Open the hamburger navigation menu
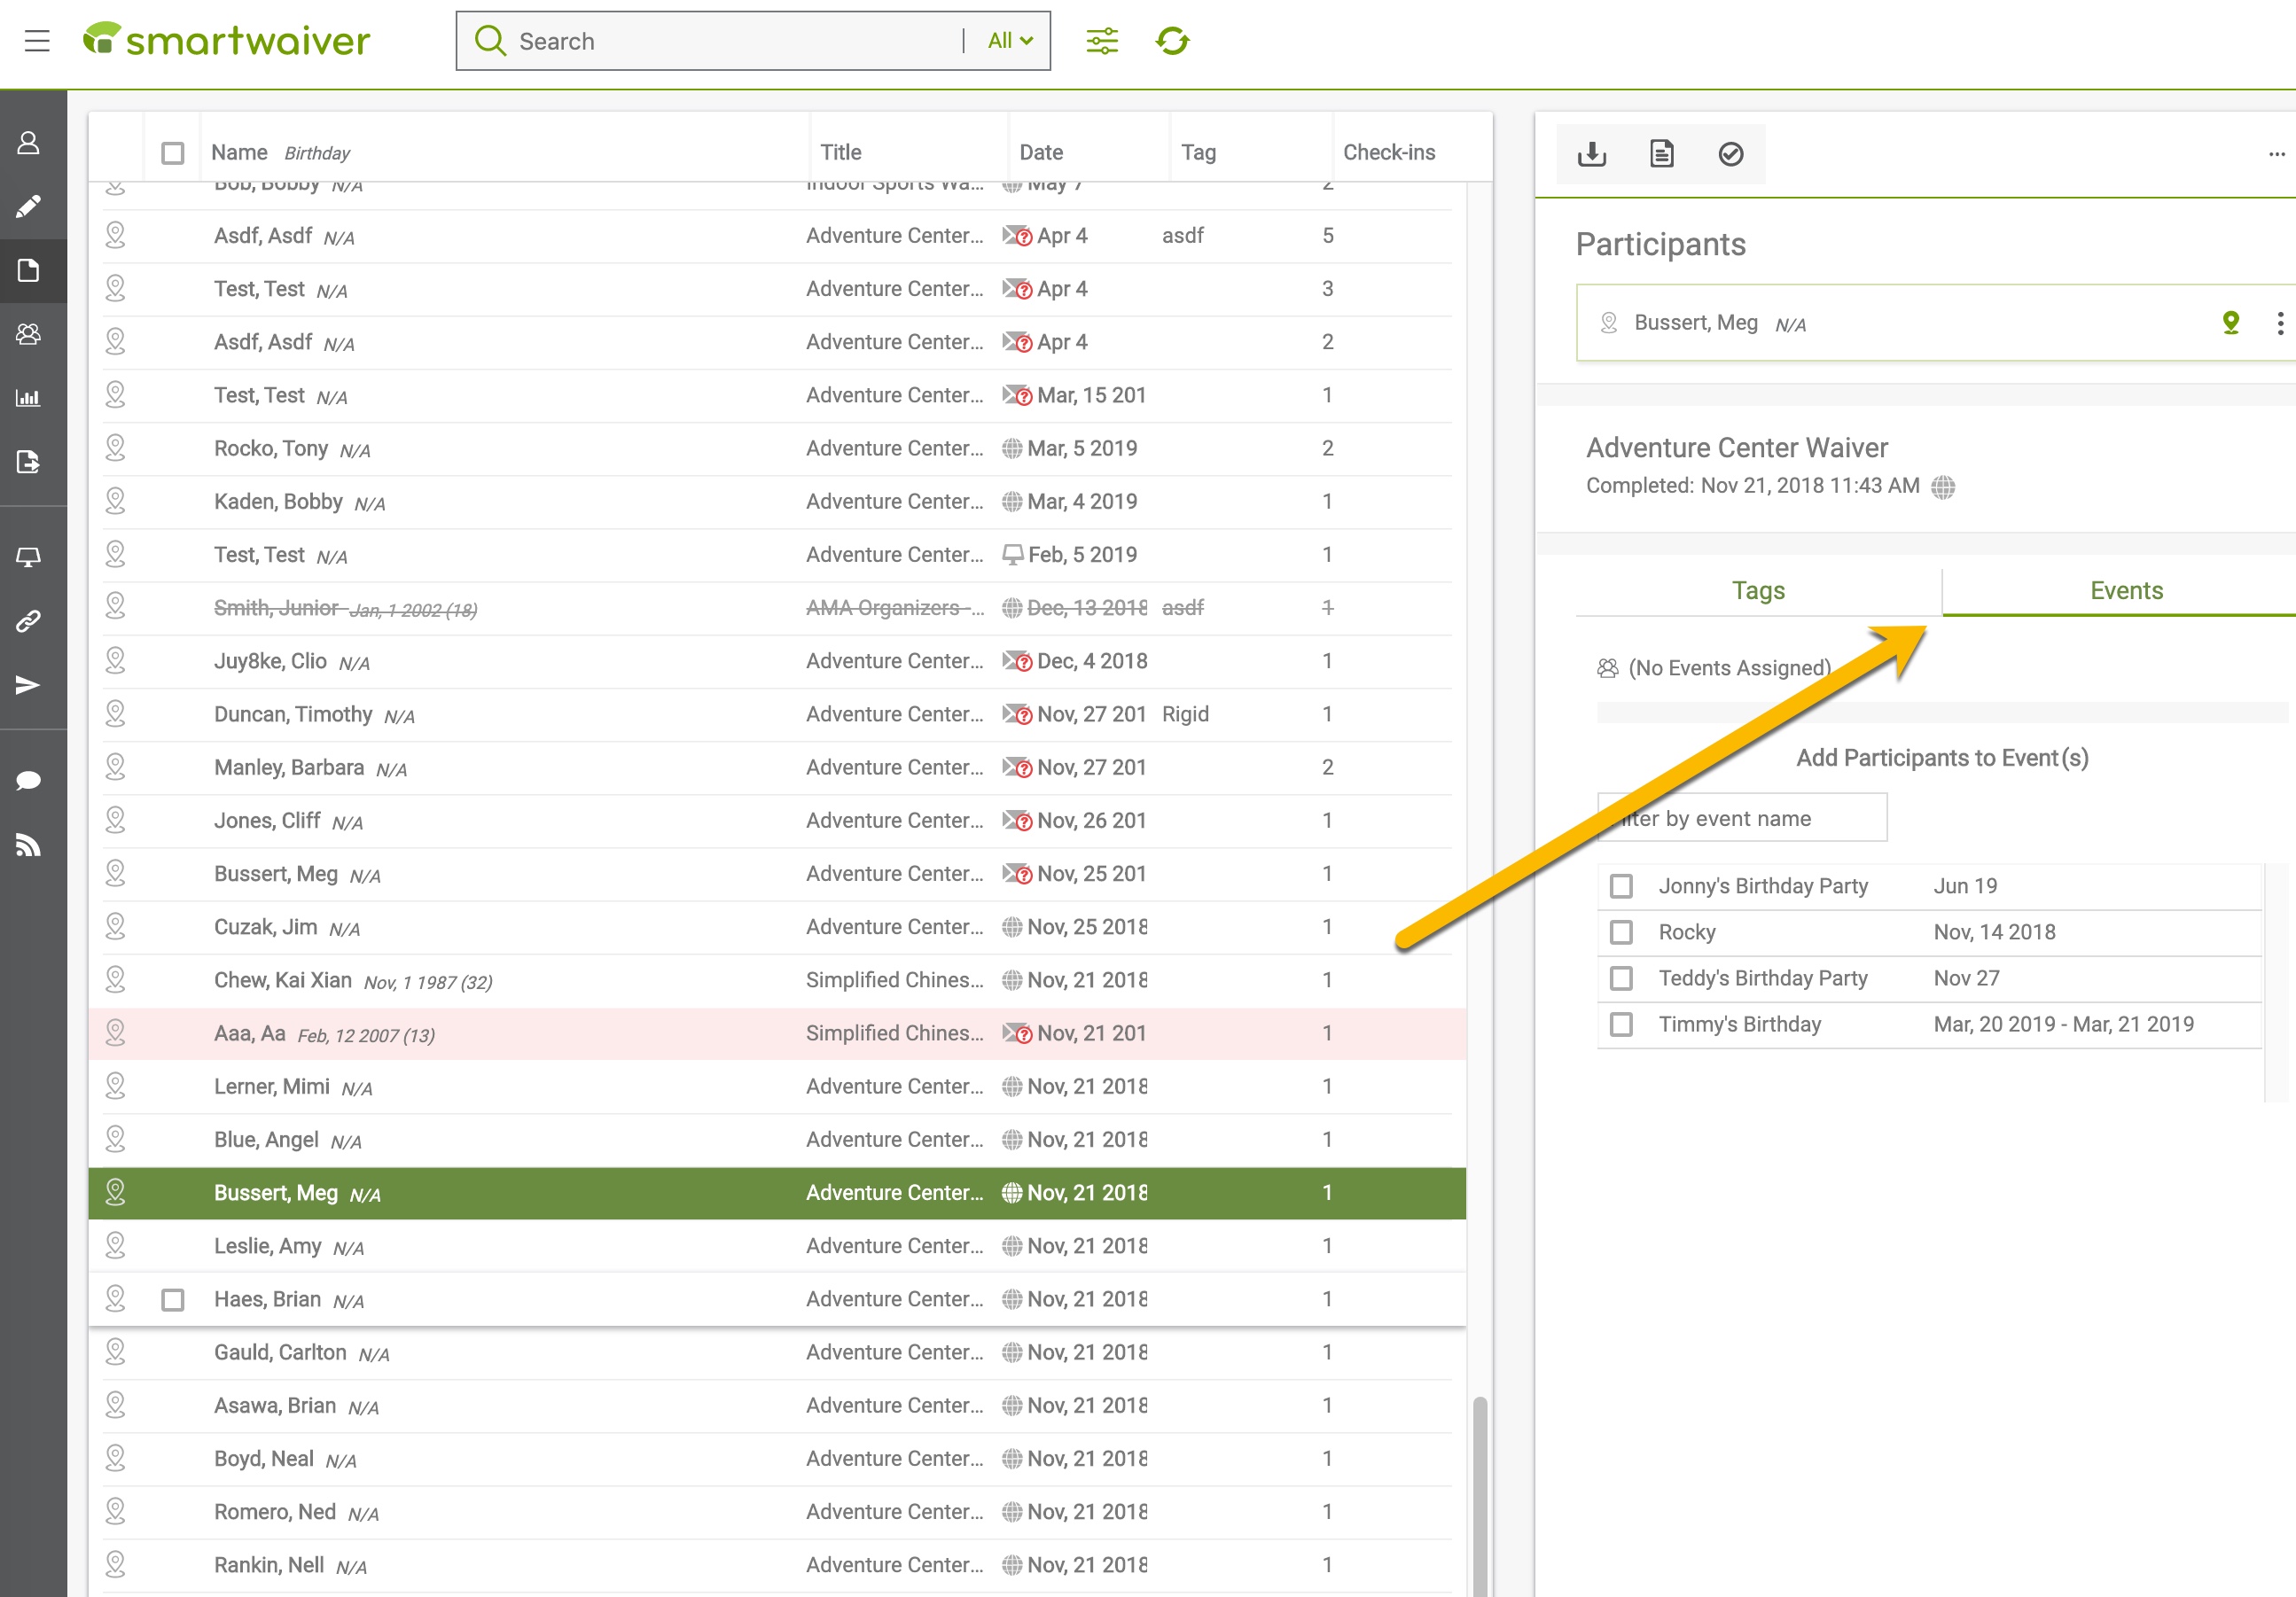This screenshot has height=1597, width=2296. 37,41
